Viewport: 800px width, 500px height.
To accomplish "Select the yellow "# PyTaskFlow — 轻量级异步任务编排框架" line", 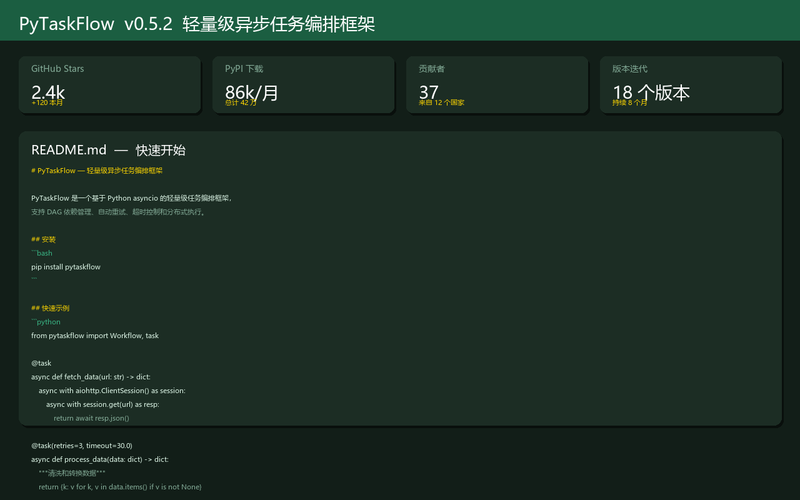I will 96,170.
